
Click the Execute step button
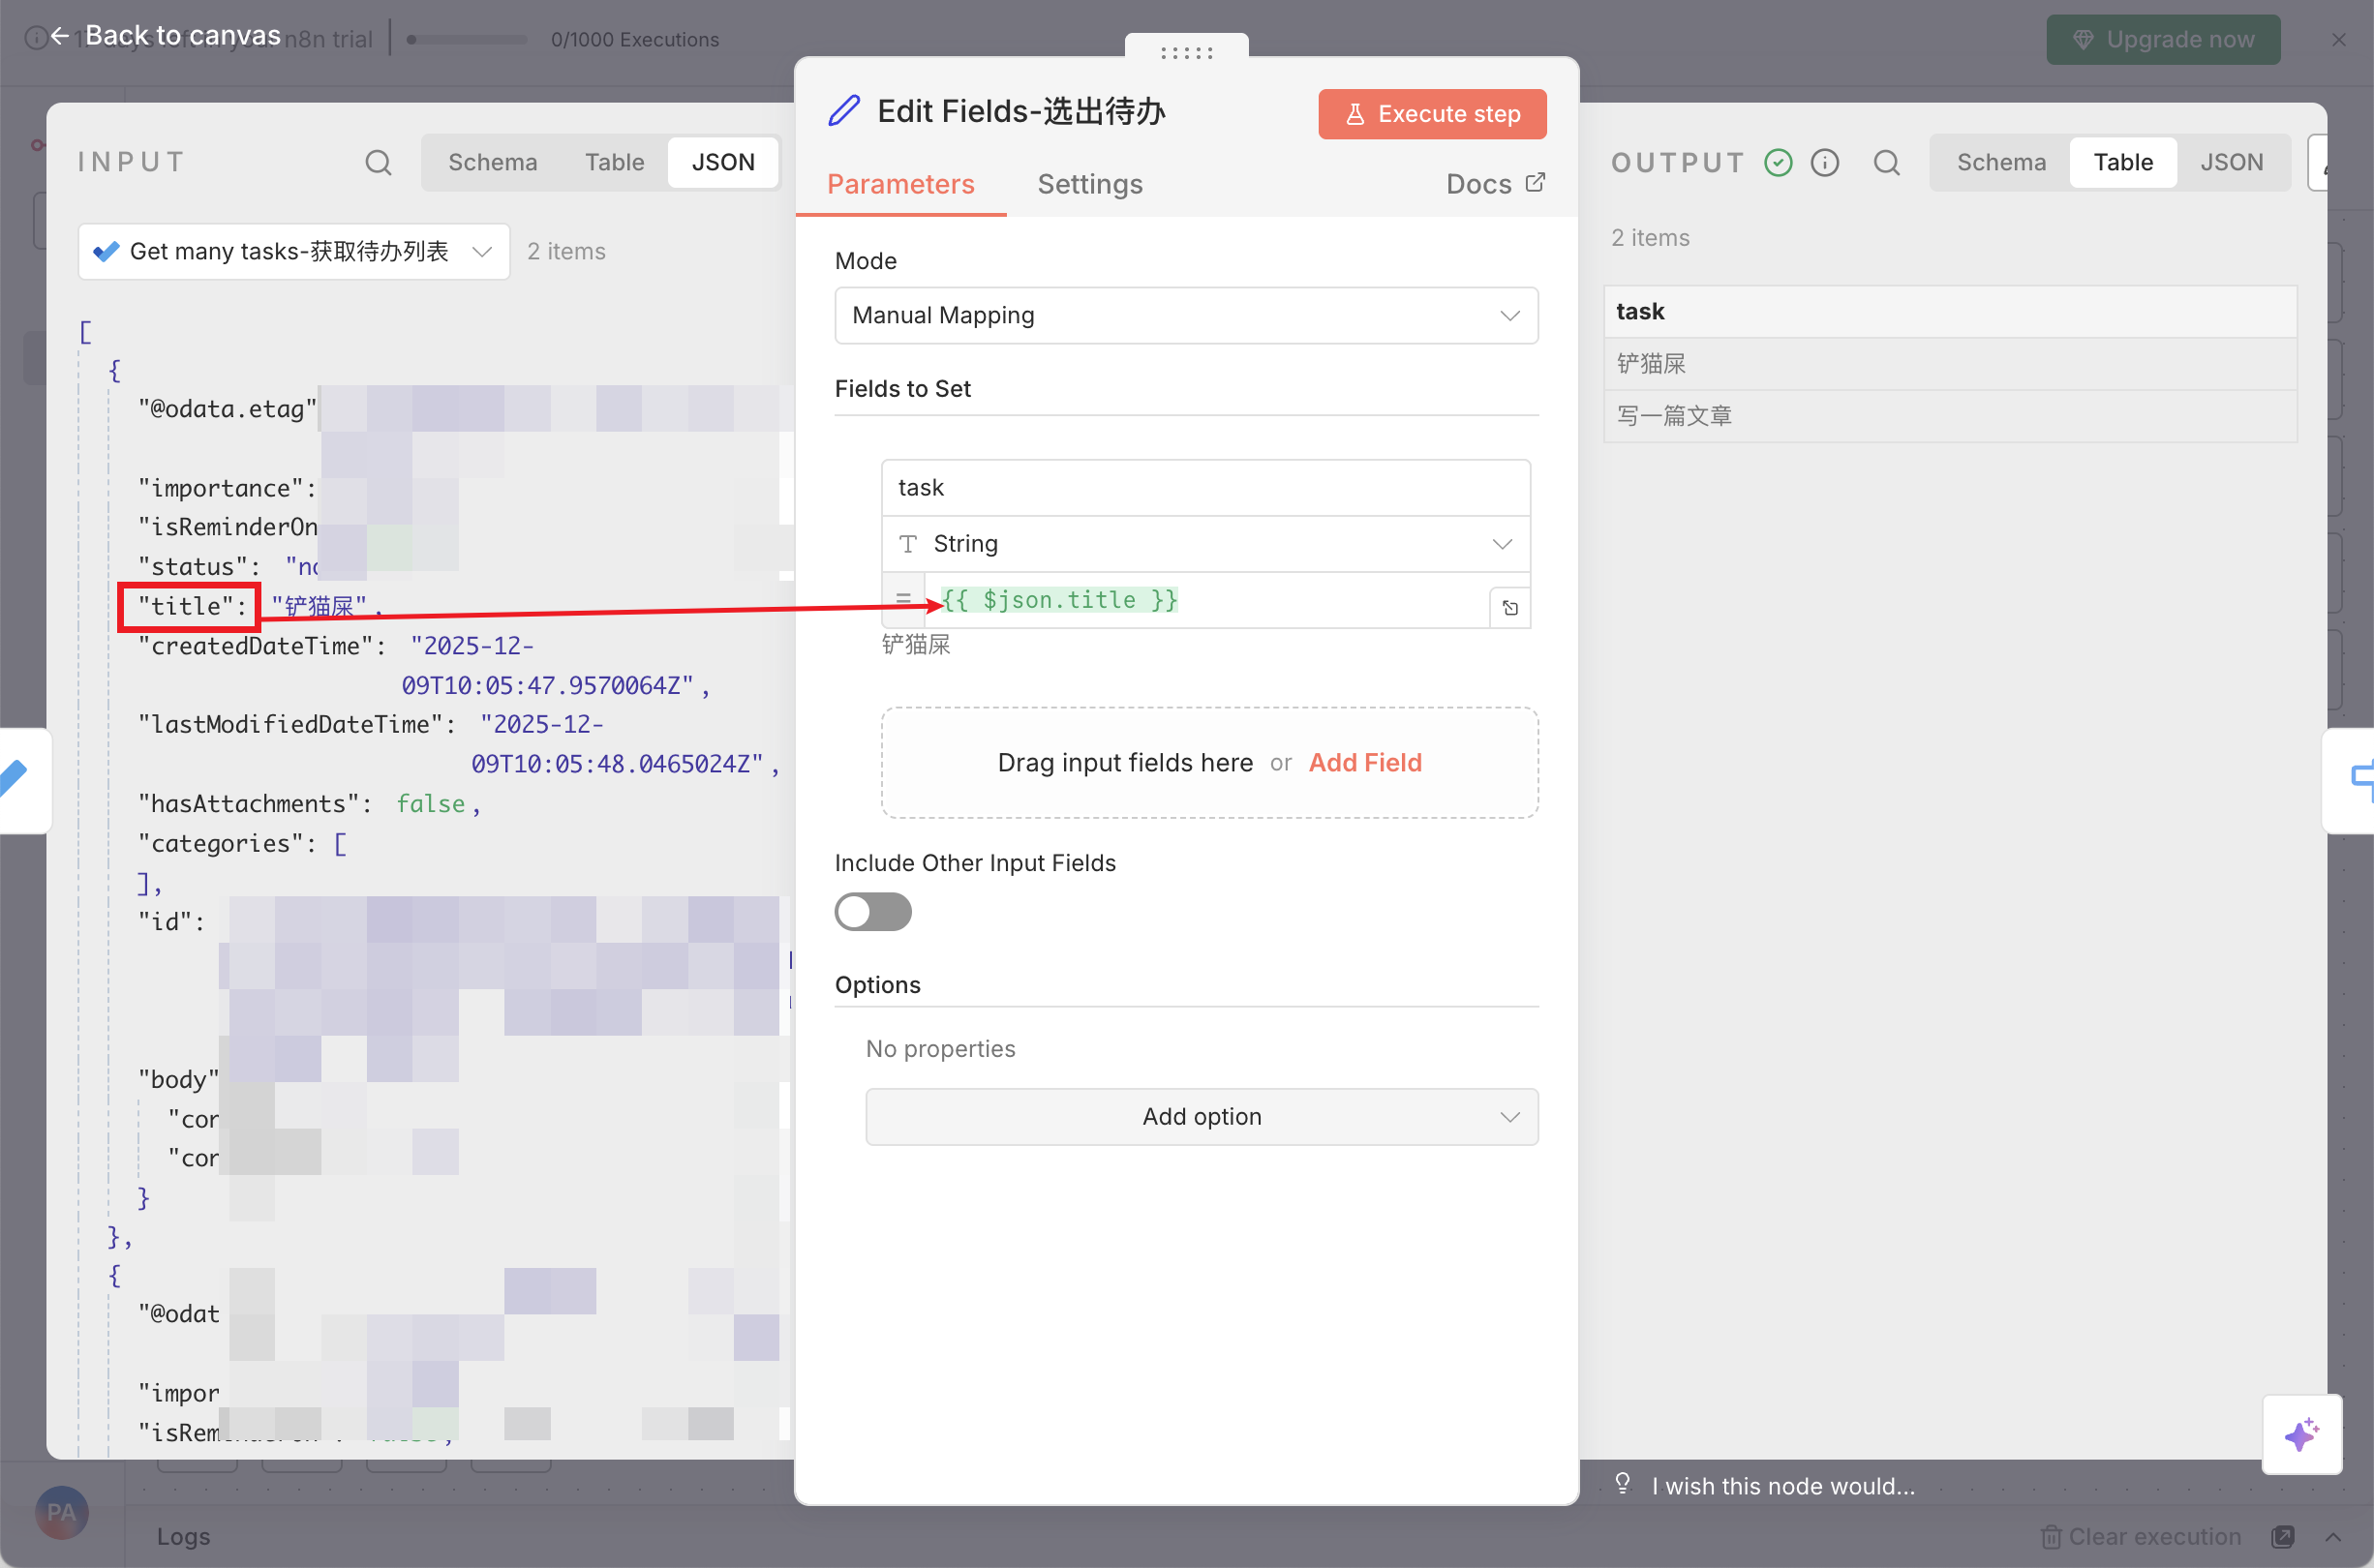tap(1432, 114)
